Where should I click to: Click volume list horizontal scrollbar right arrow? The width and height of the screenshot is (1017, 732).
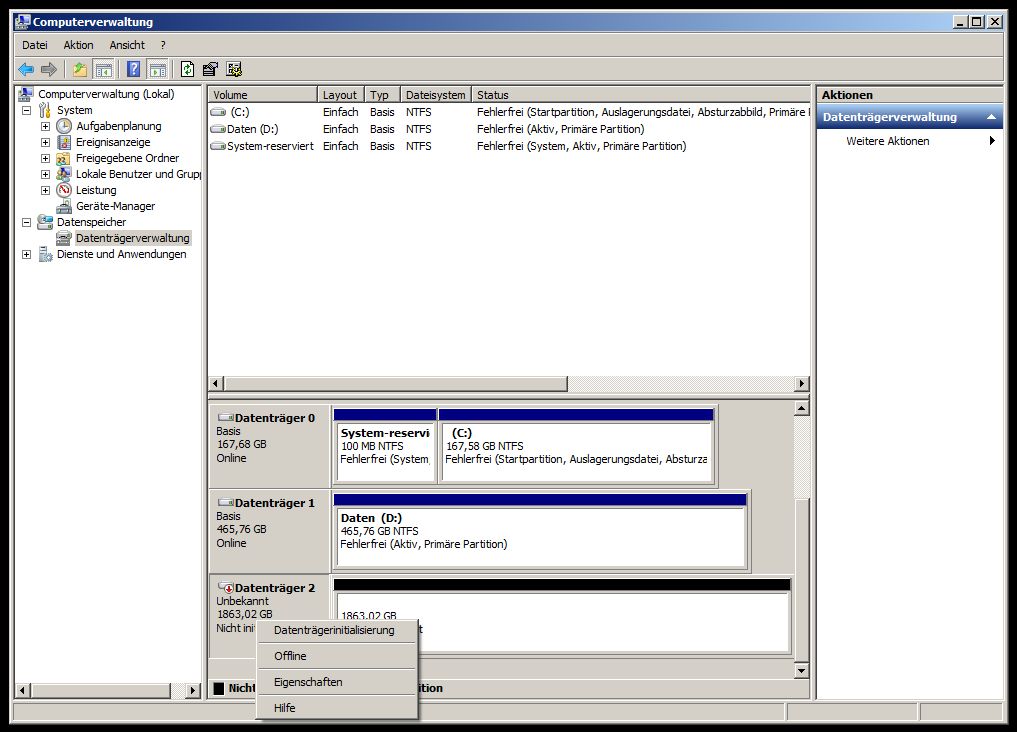tap(802, 384)
